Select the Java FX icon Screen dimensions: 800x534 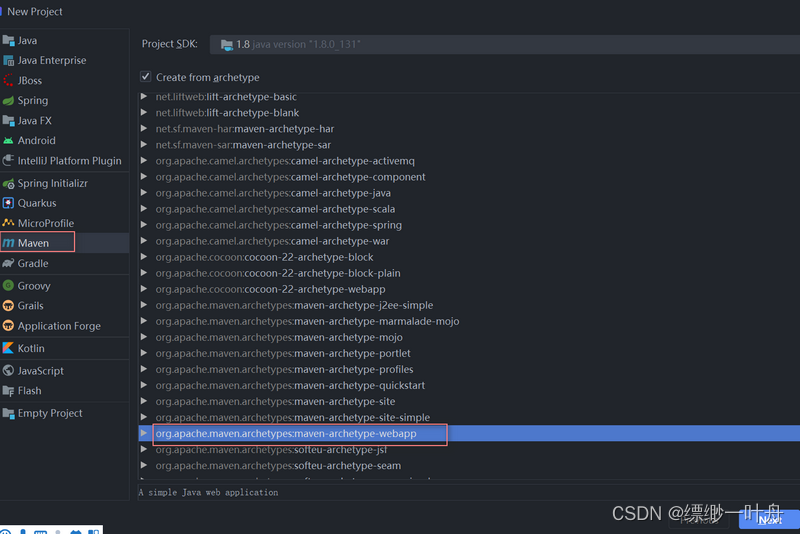click(x=8, y=120)
